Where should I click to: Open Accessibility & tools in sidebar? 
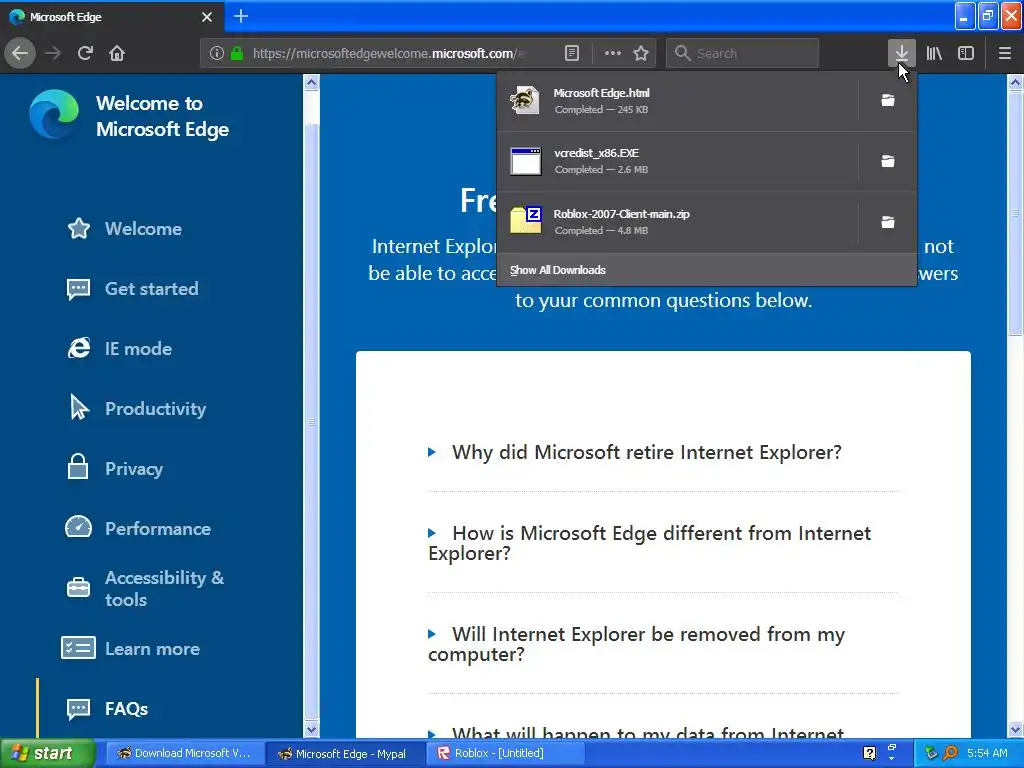pyautogui.click(x=145, y=588)
